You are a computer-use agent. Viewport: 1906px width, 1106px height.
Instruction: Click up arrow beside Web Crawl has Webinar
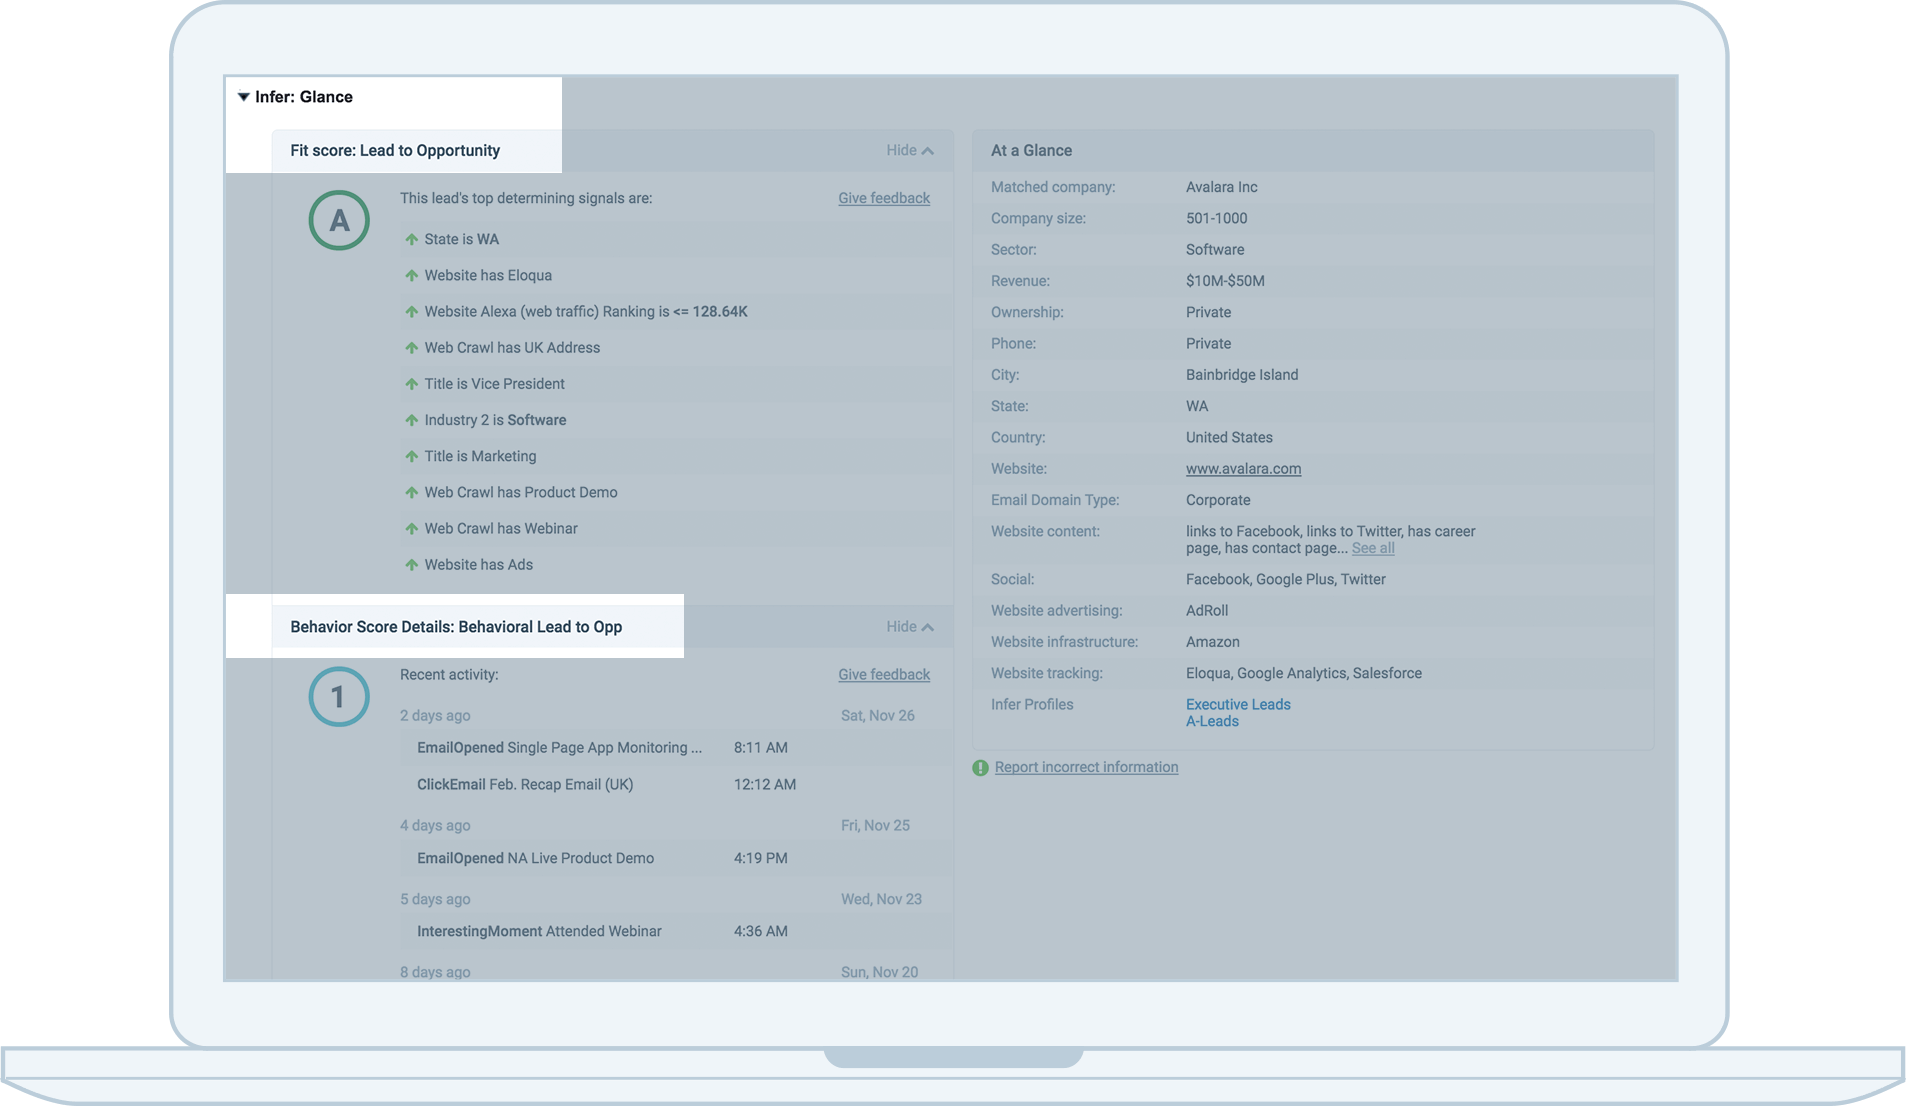point(411,529)
